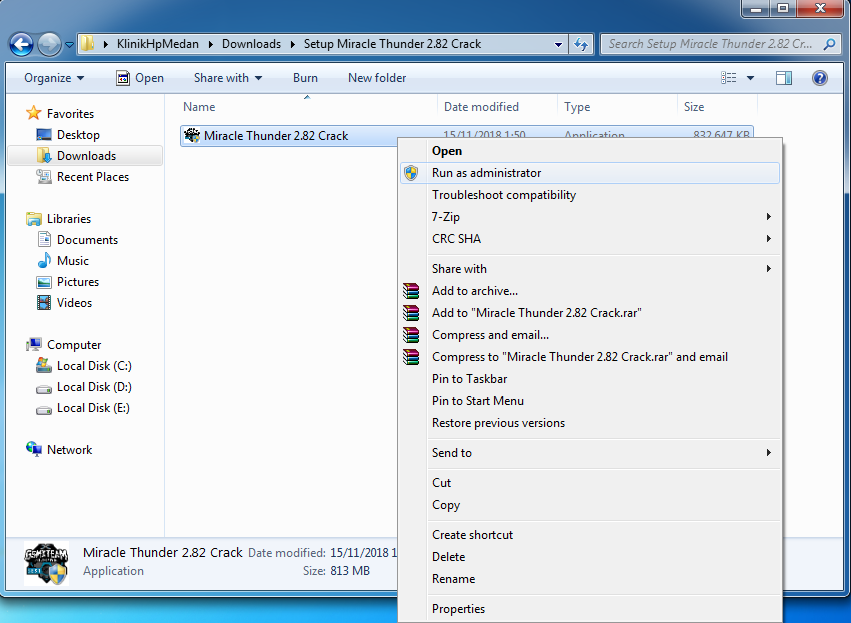Choose Create shortcut
The image size is (851, 623).
coord(590,535)
